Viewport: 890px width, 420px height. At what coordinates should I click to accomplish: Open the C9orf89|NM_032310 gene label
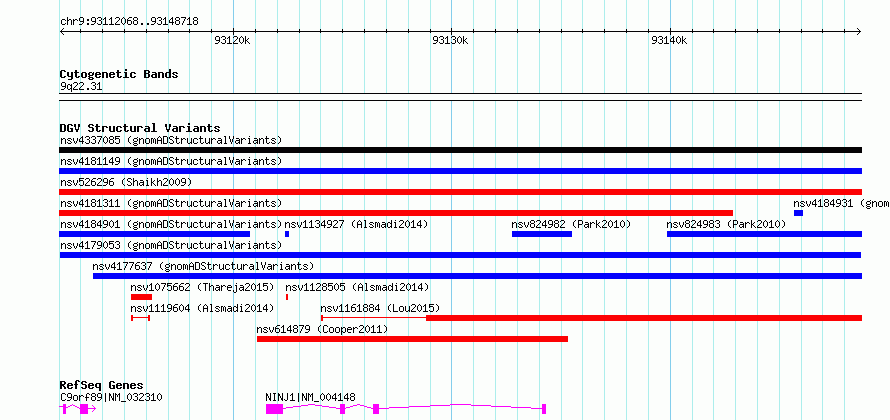pos(111,397)
